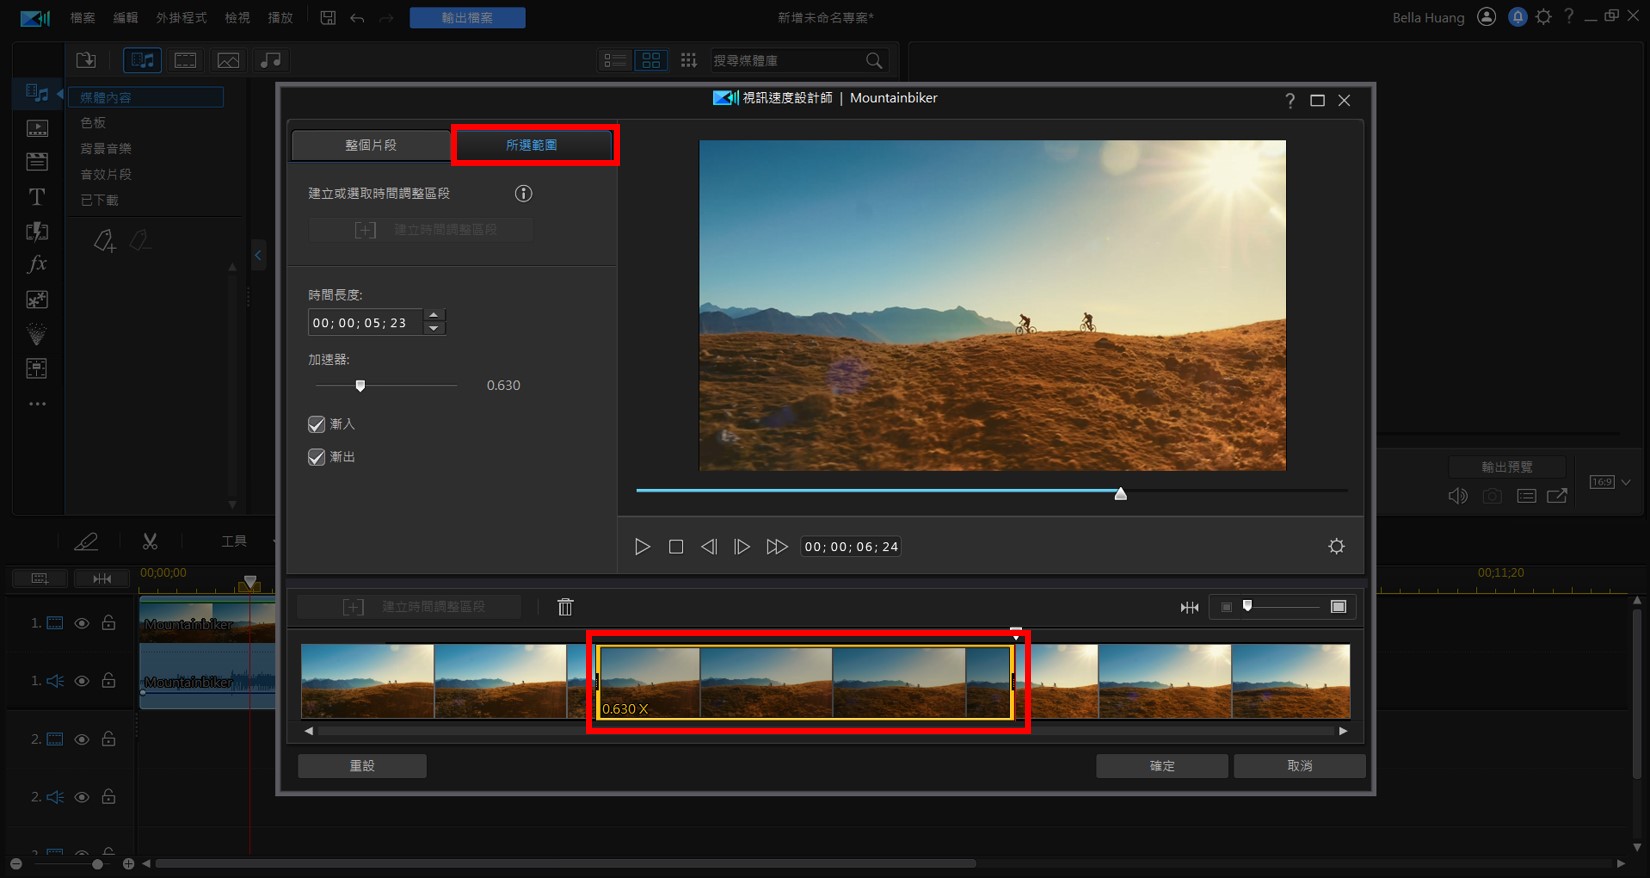The width and height of the screenshot is (1650, 878).
Task: Uncheck the 漸入 ease-in checkbox
Action: click(x=317, y=424)
